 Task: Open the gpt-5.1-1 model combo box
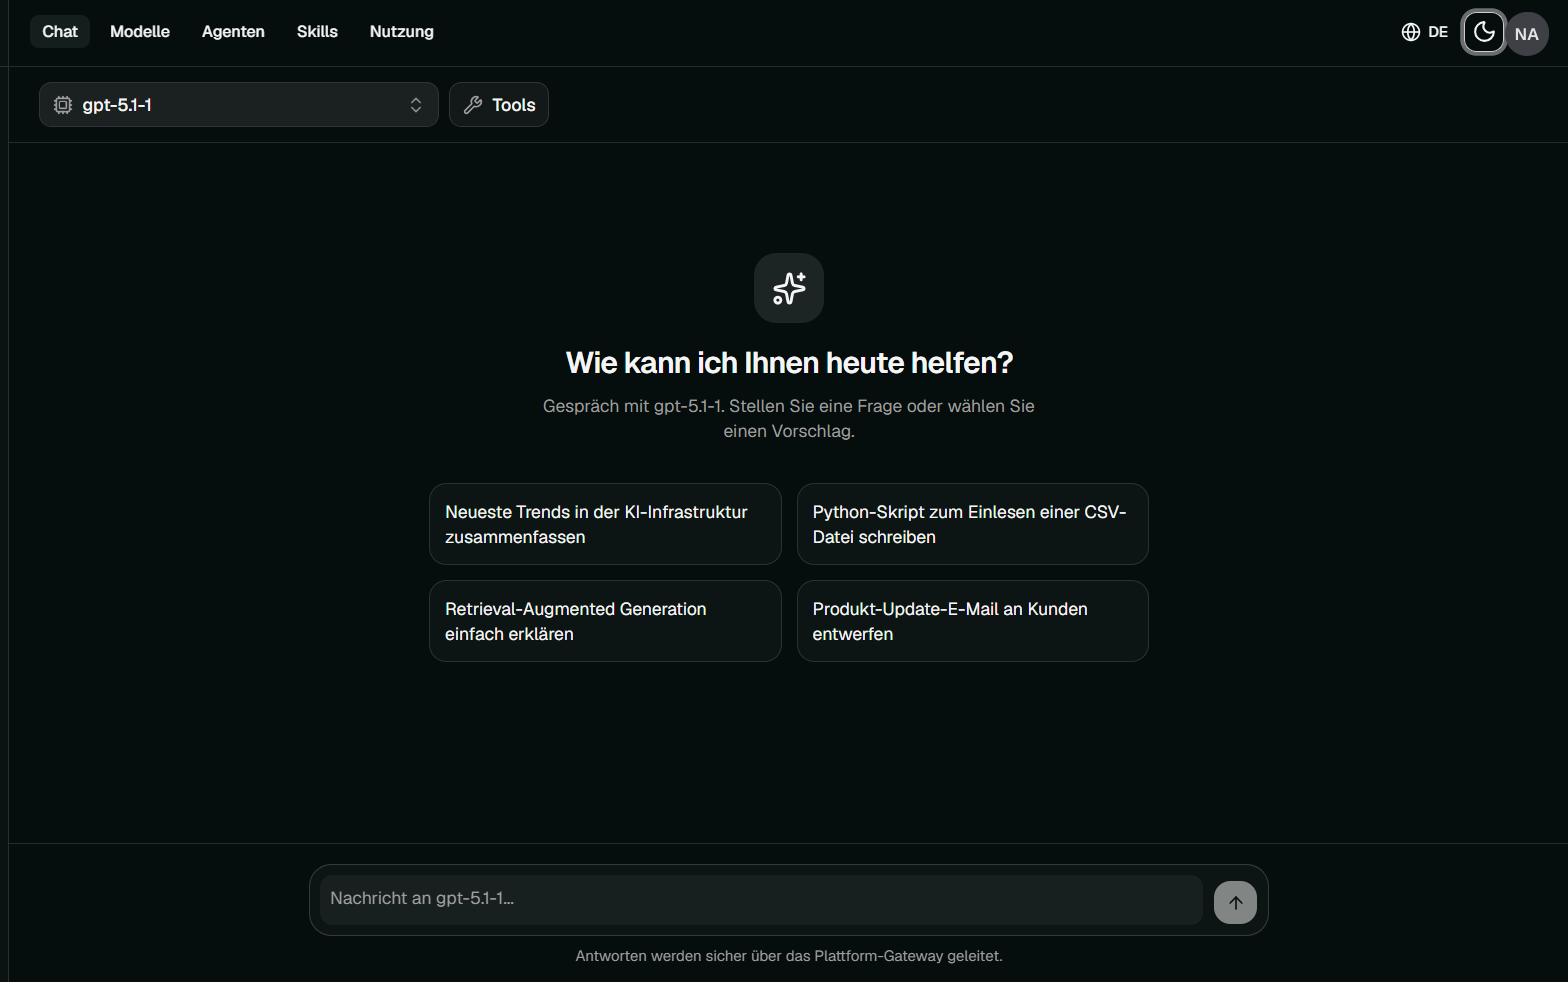(239, 105)
